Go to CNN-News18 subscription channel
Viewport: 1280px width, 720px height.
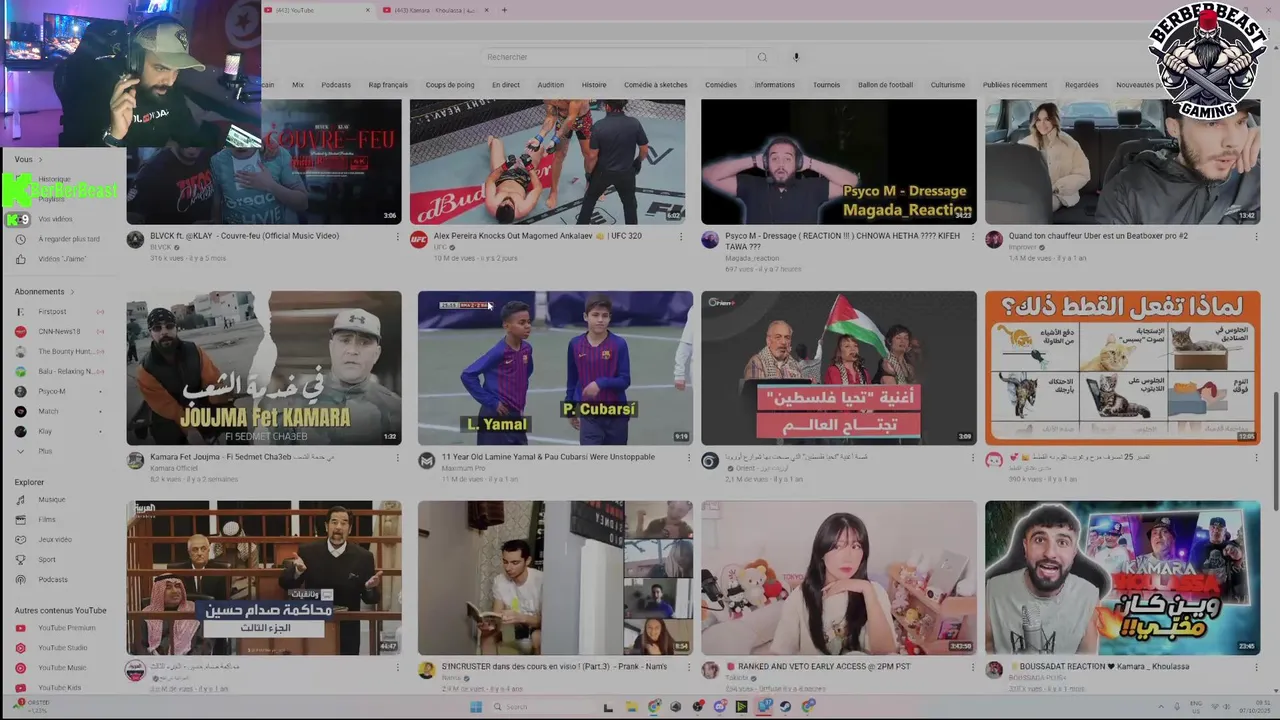tap(59, 331)
